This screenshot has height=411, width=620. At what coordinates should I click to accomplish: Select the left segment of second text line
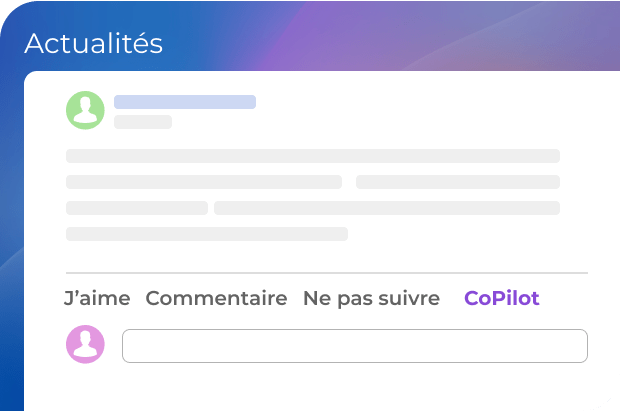(x=204, y=182)
